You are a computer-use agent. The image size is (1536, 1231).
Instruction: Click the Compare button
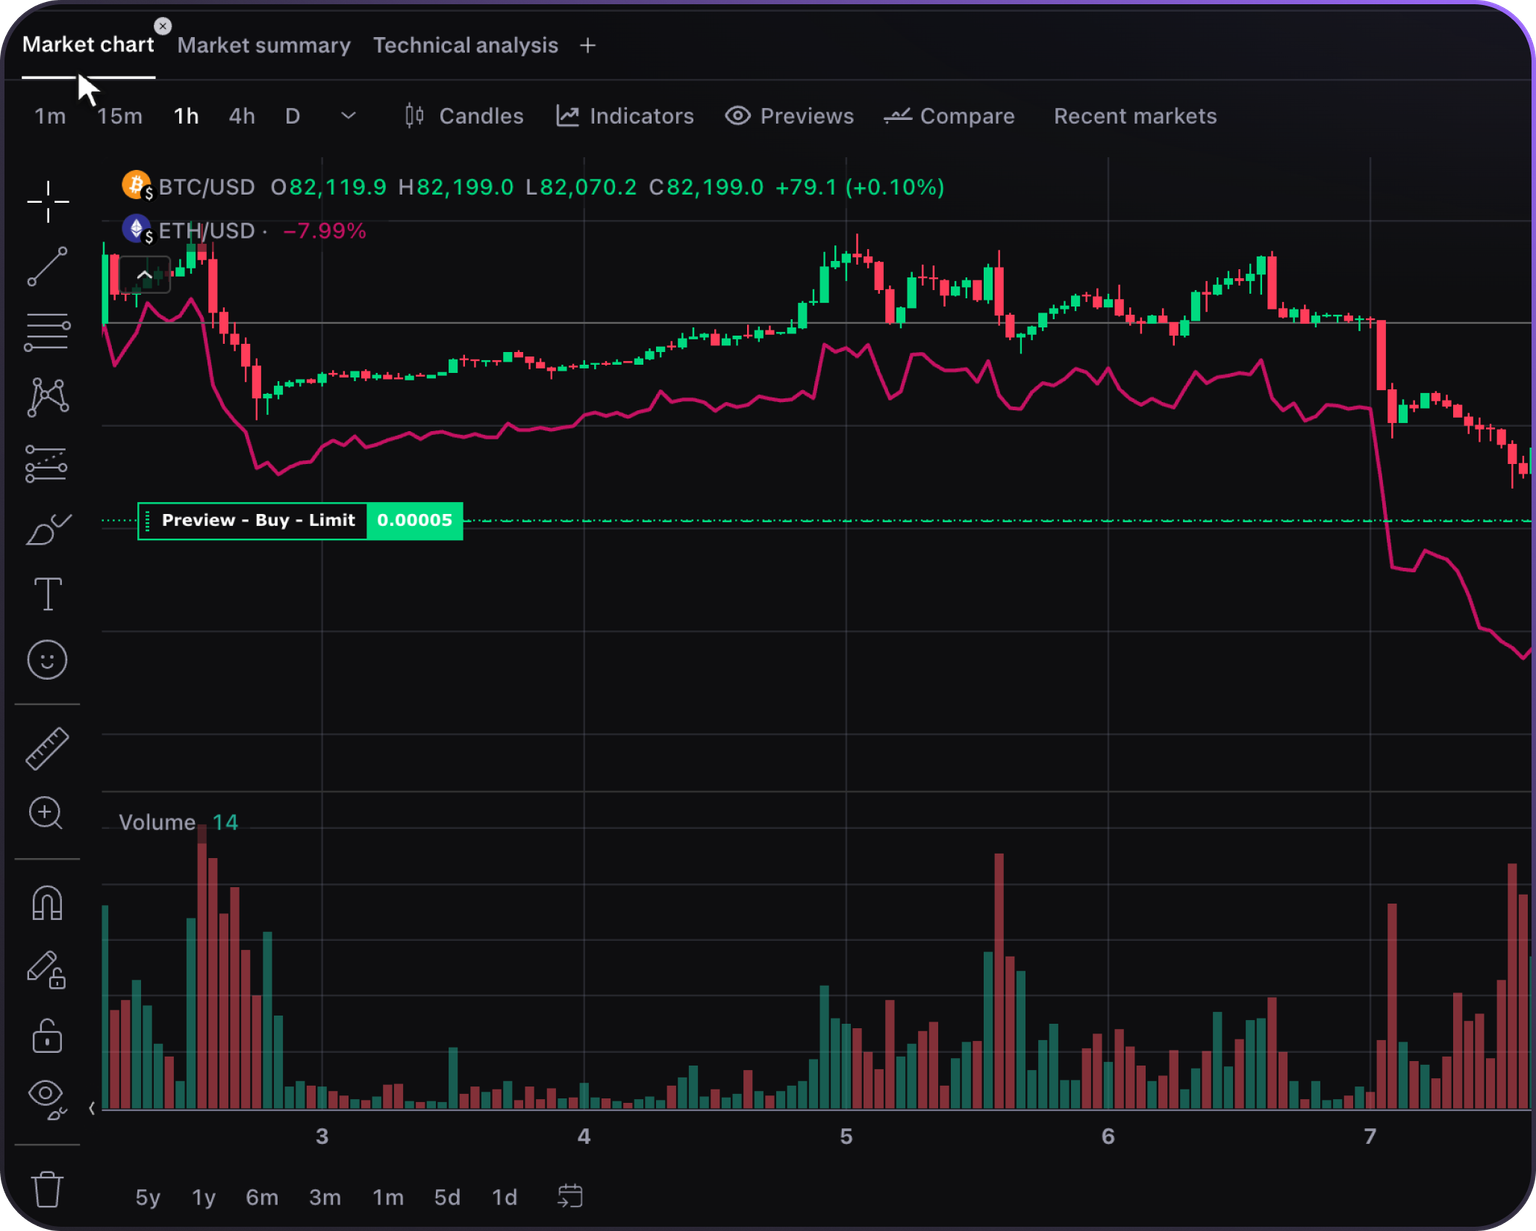point(949,116)
